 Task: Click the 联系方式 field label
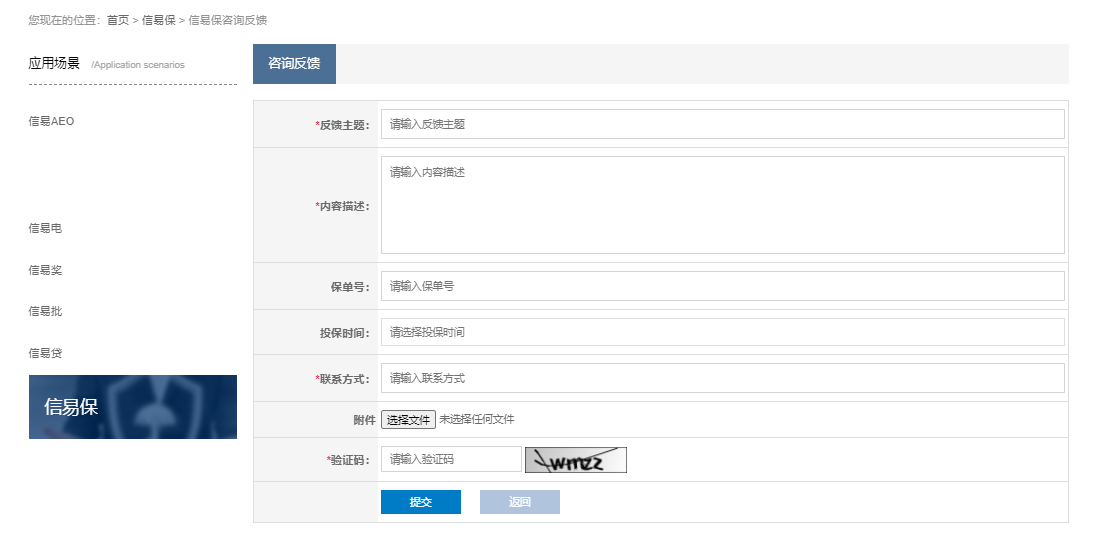343,380
